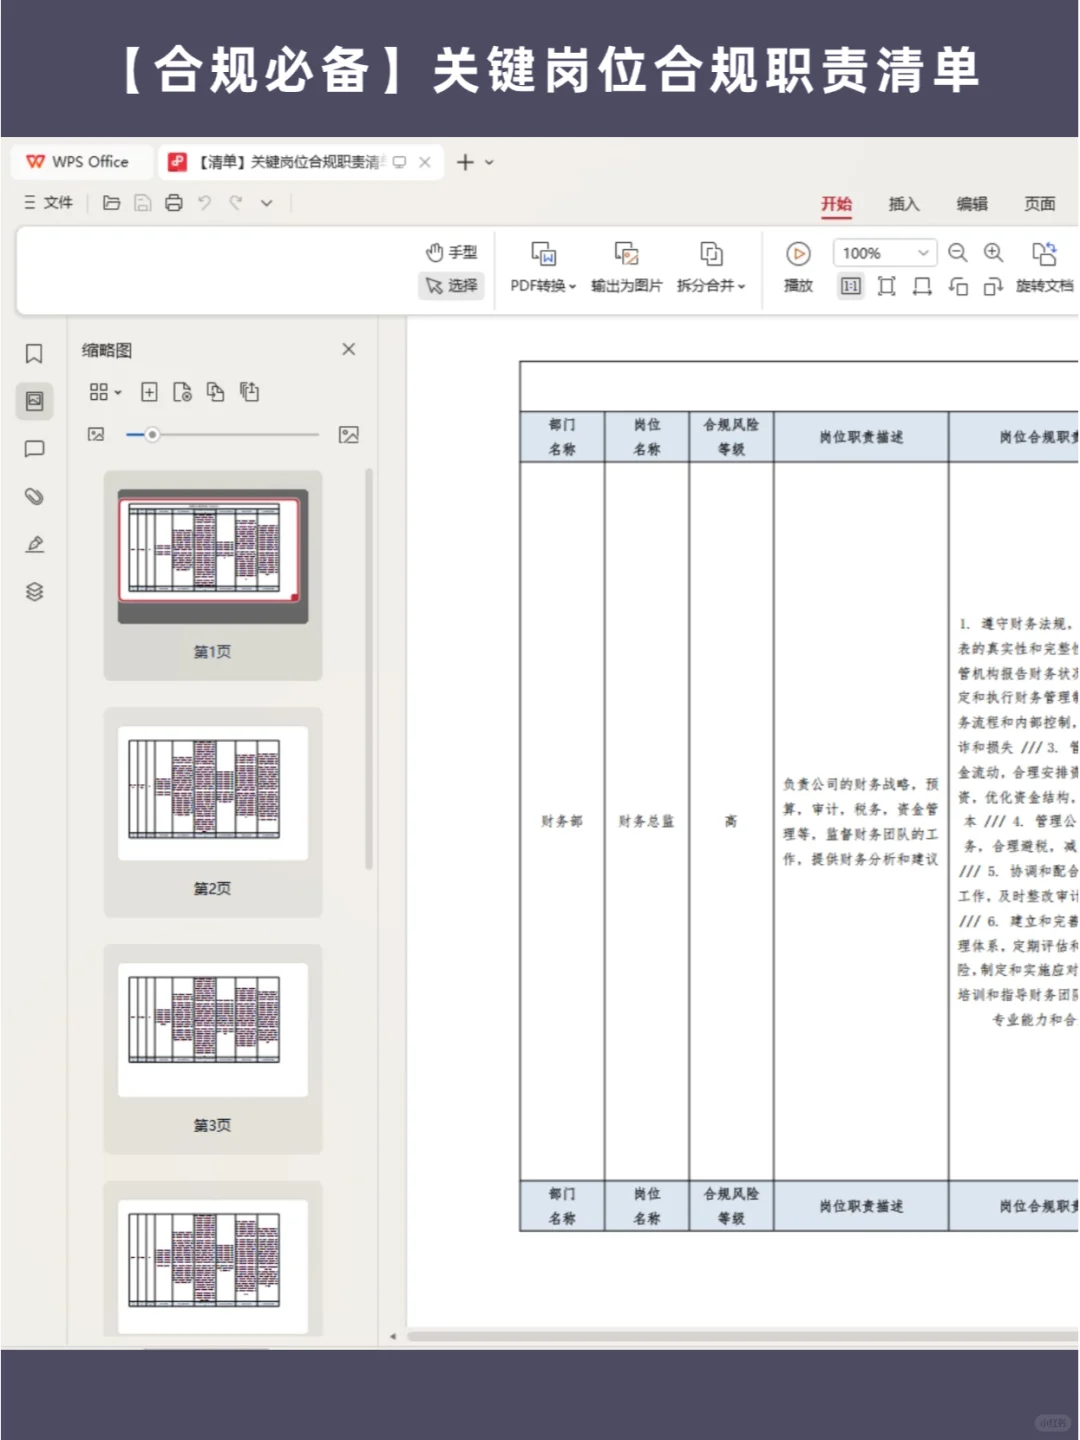Open the comments panel sidebar icon

pyautogui.click(x=34, y=449)
